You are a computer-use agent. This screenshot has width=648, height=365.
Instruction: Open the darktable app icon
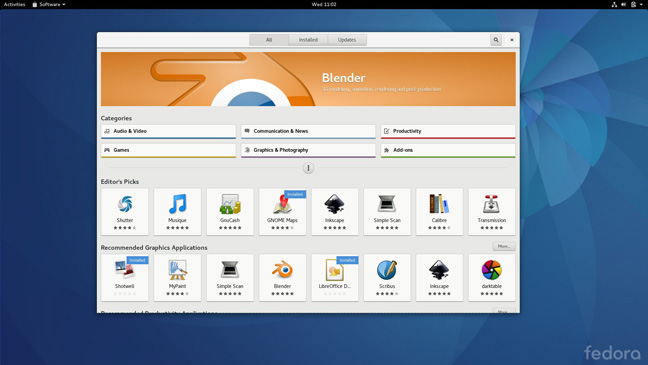click(x=491, y=270)
